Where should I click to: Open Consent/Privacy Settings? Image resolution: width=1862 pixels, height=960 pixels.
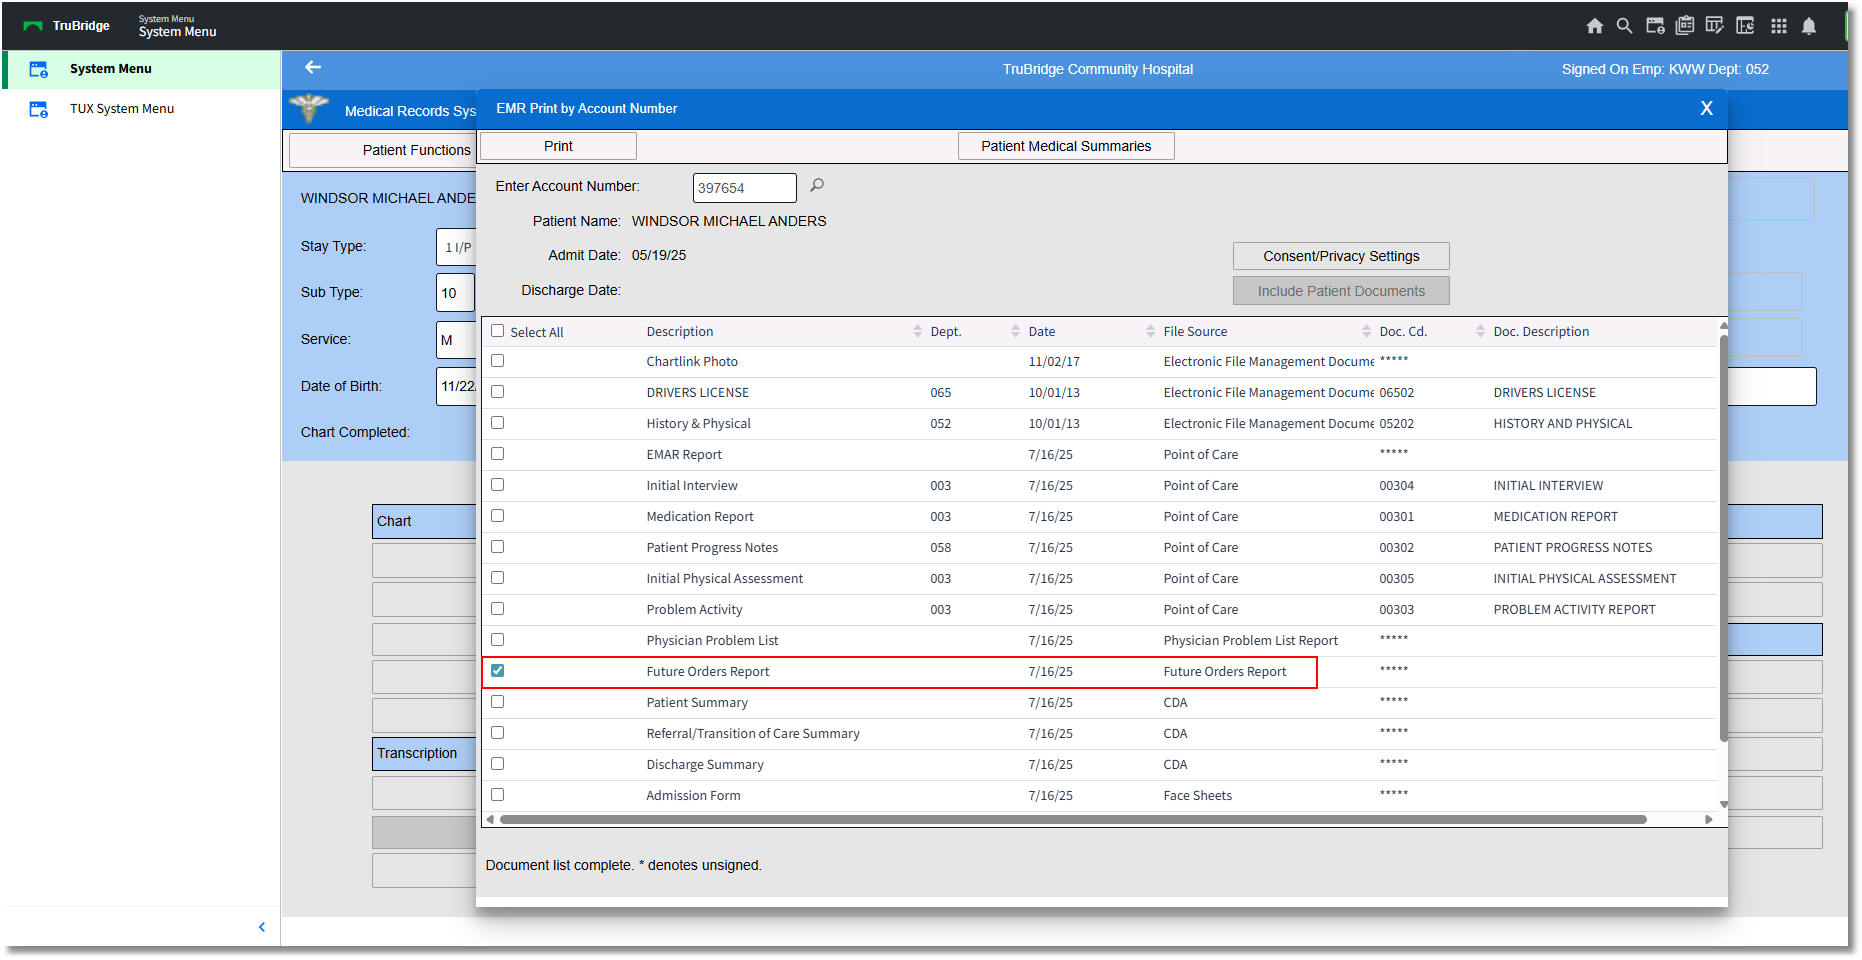pyautogui.click(x=1341, y=256)
